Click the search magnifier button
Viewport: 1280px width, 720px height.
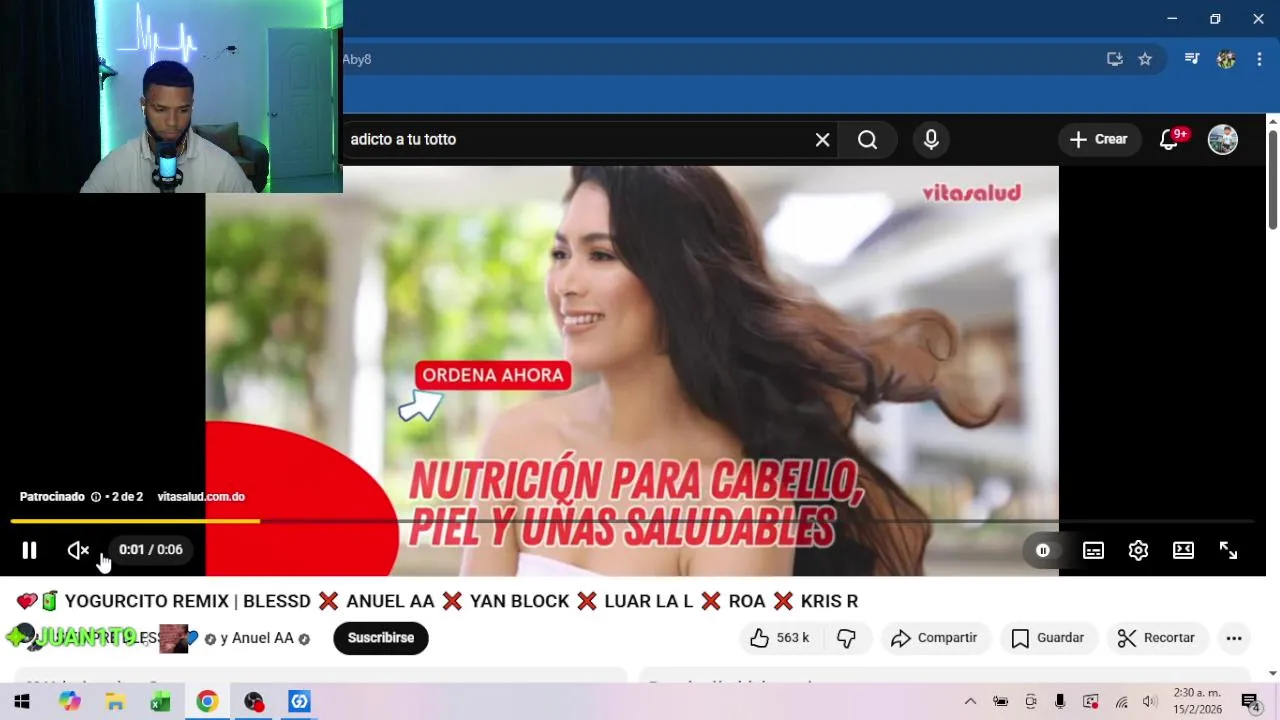click(867, 140)
